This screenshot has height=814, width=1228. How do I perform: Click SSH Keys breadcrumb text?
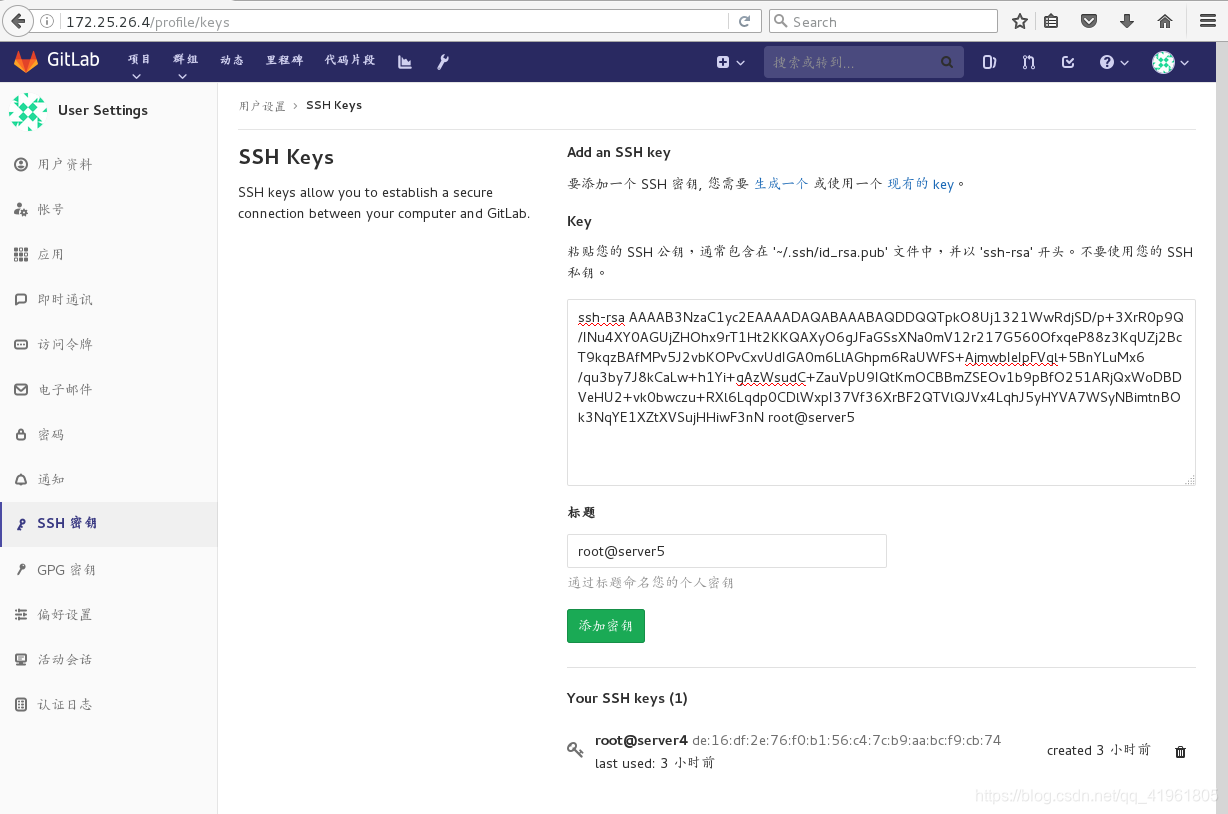[x=334, y=105]
